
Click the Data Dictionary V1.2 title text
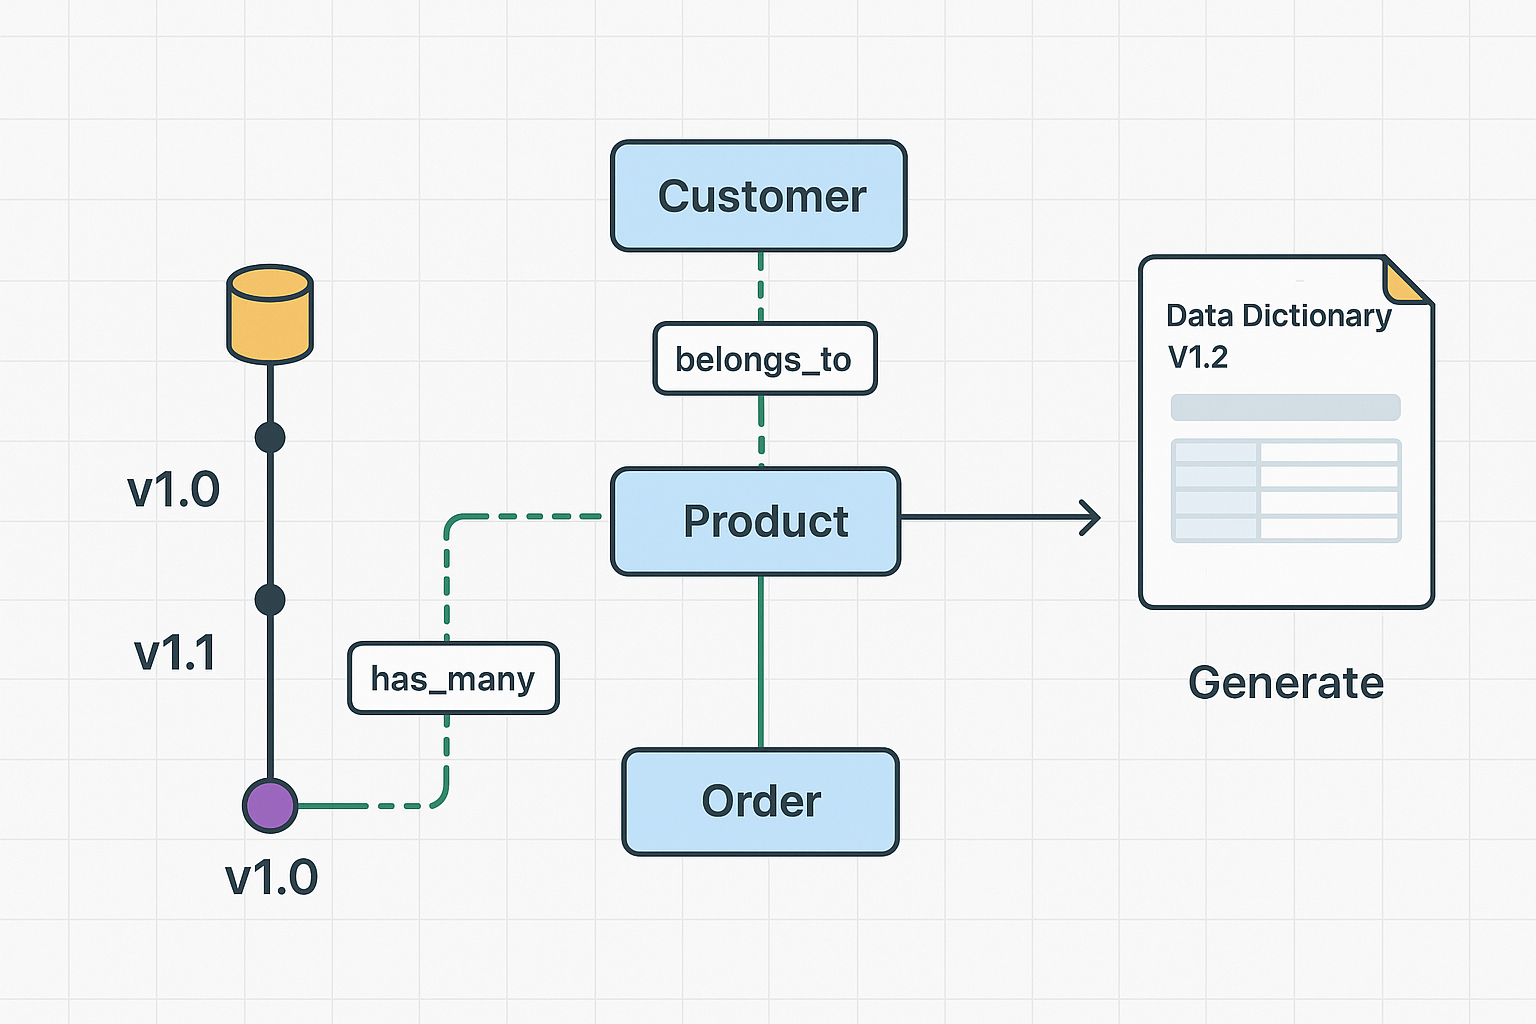1279,336
